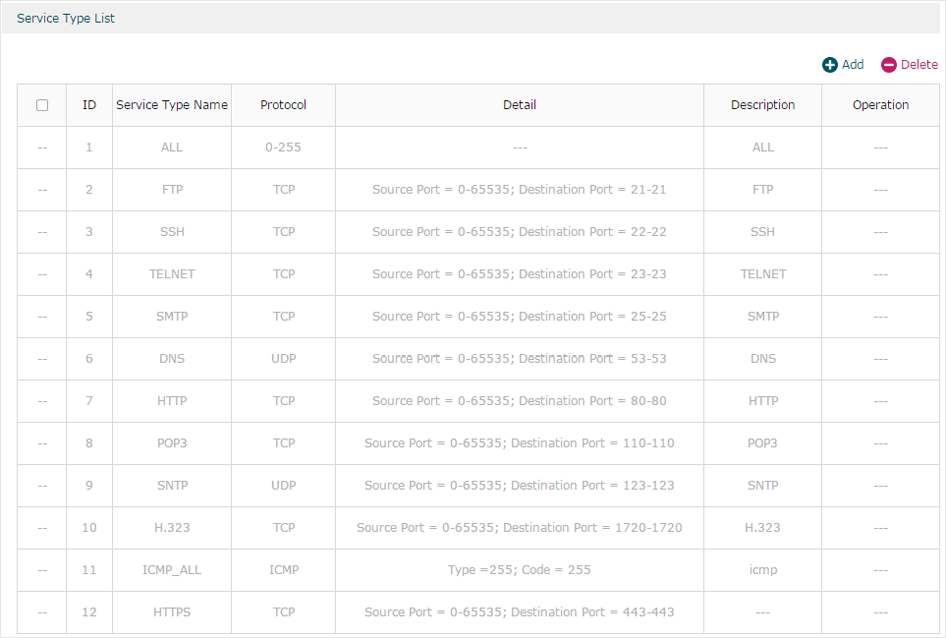Screen dimensions: 946x638
Task: Click the Description column header
Action: click(763, 105)
